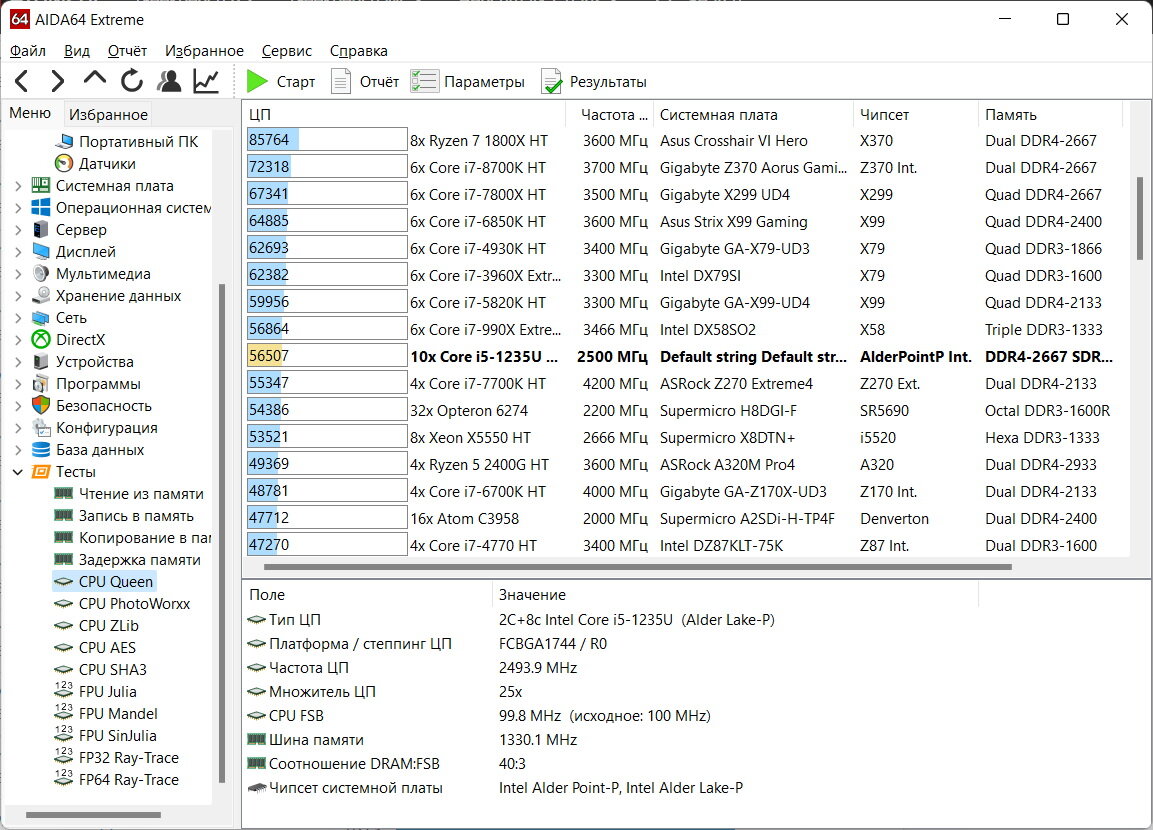Viewport: 1153px width, 830px height.
Task: Sort by the Чипсет column header
Action: tap(916, 115)
